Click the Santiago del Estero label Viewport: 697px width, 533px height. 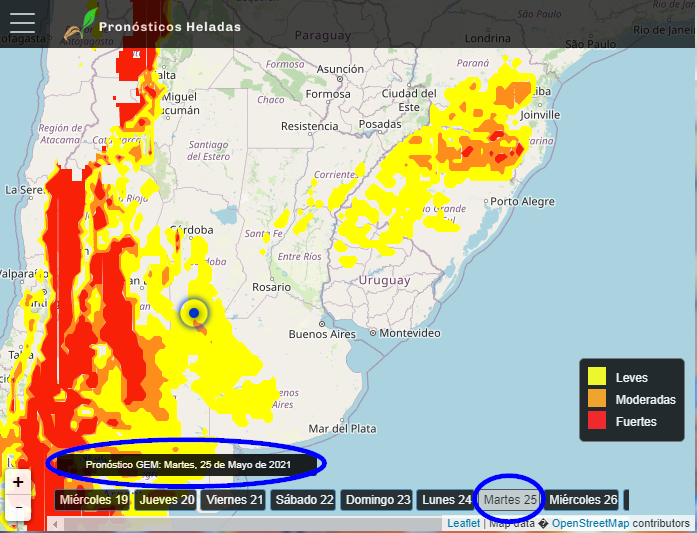point(208,150)
